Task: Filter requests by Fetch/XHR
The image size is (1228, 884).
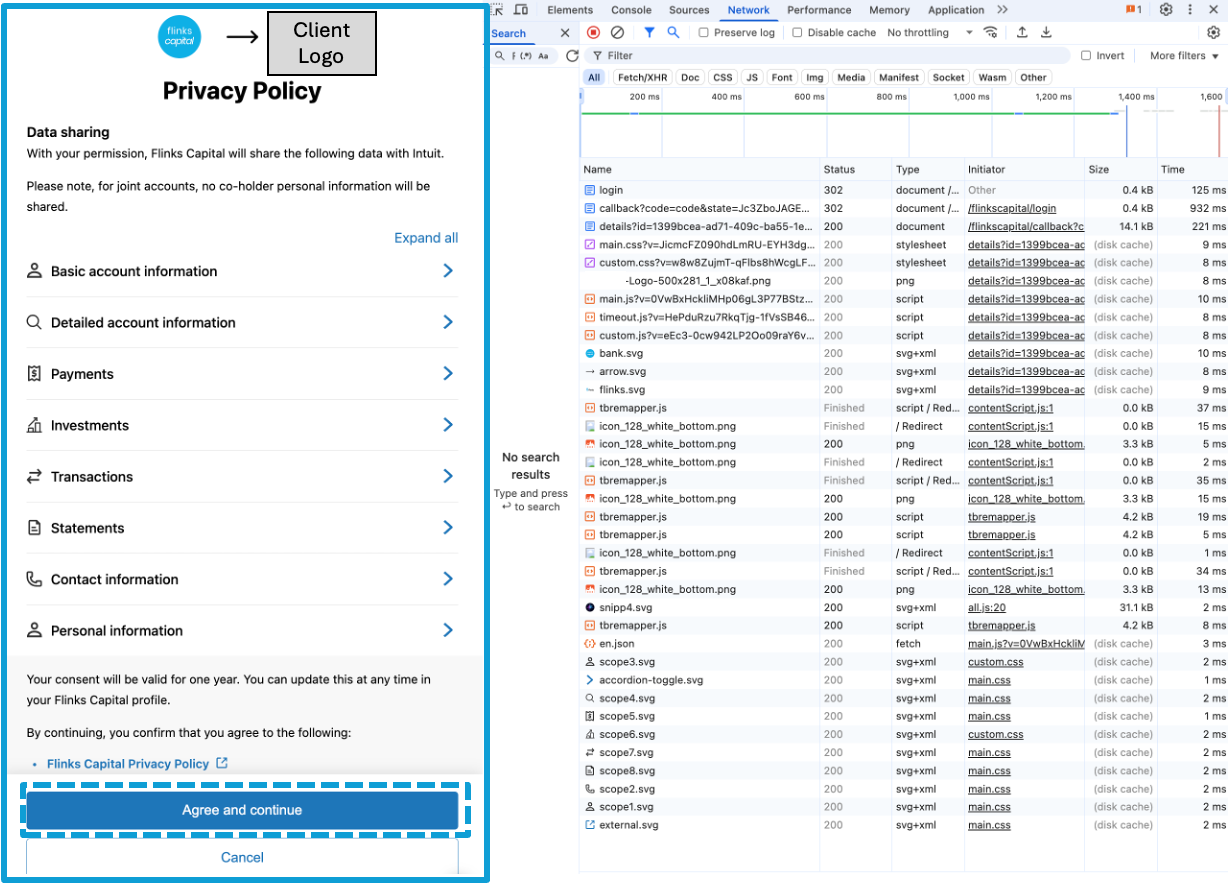Action: click(642, 77)
